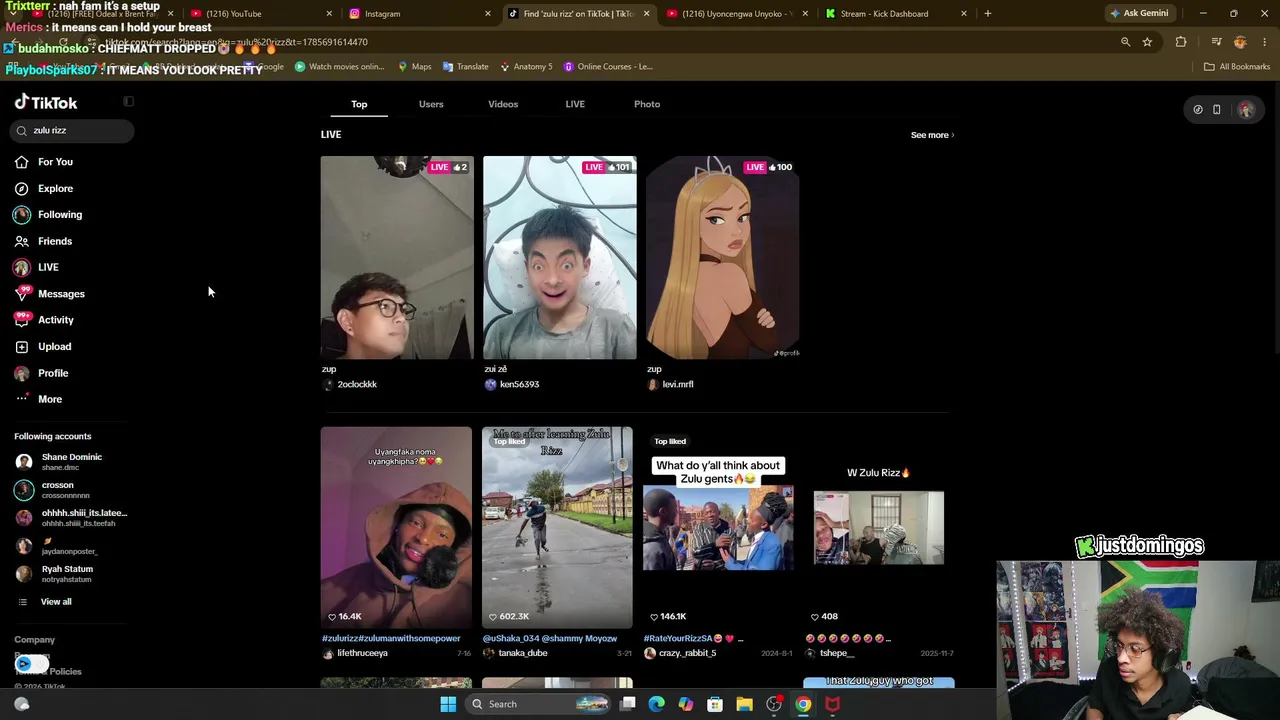Play the 'Me after learning Zulu Rizz' video
Viewport: 1280px width, 720px height.
tap(557, 527)
